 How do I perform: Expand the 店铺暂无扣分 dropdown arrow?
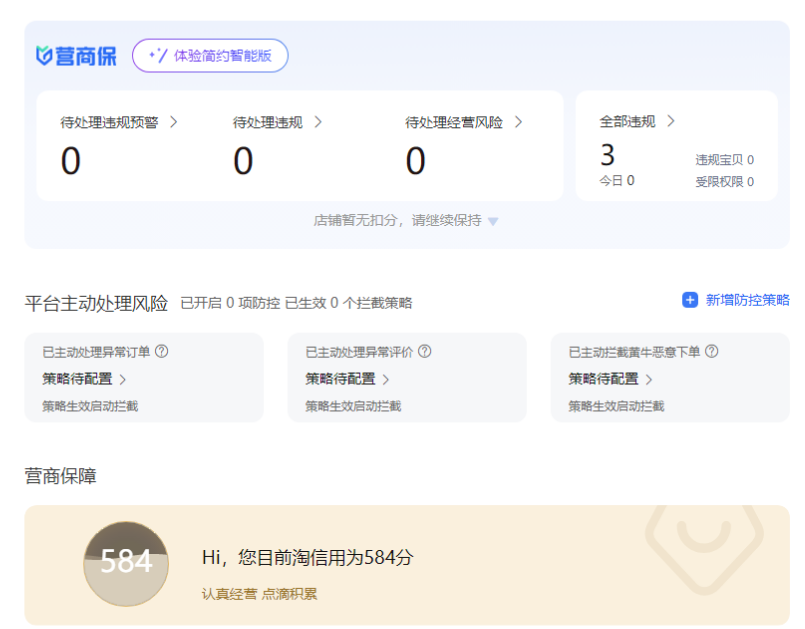pyautogui.click(x=493, y=221)
